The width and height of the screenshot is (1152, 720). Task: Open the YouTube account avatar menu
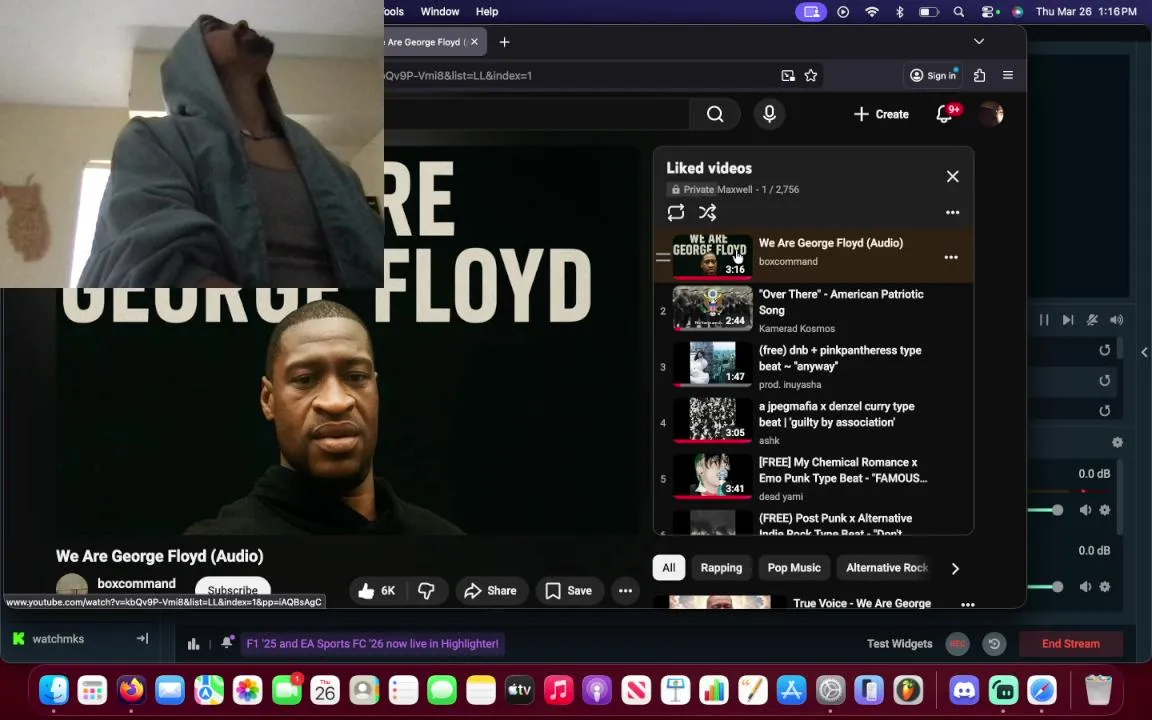991,114
